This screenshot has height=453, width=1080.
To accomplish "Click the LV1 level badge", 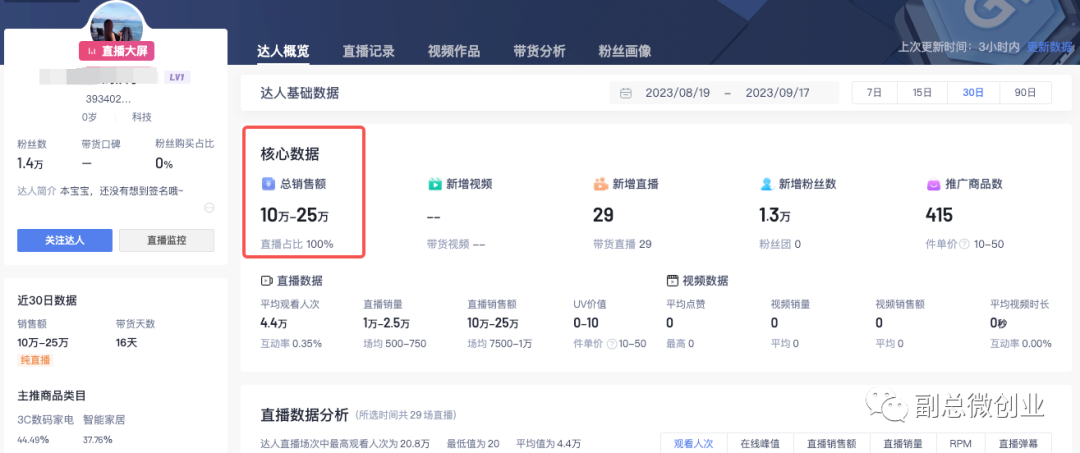I will (177, 77).
